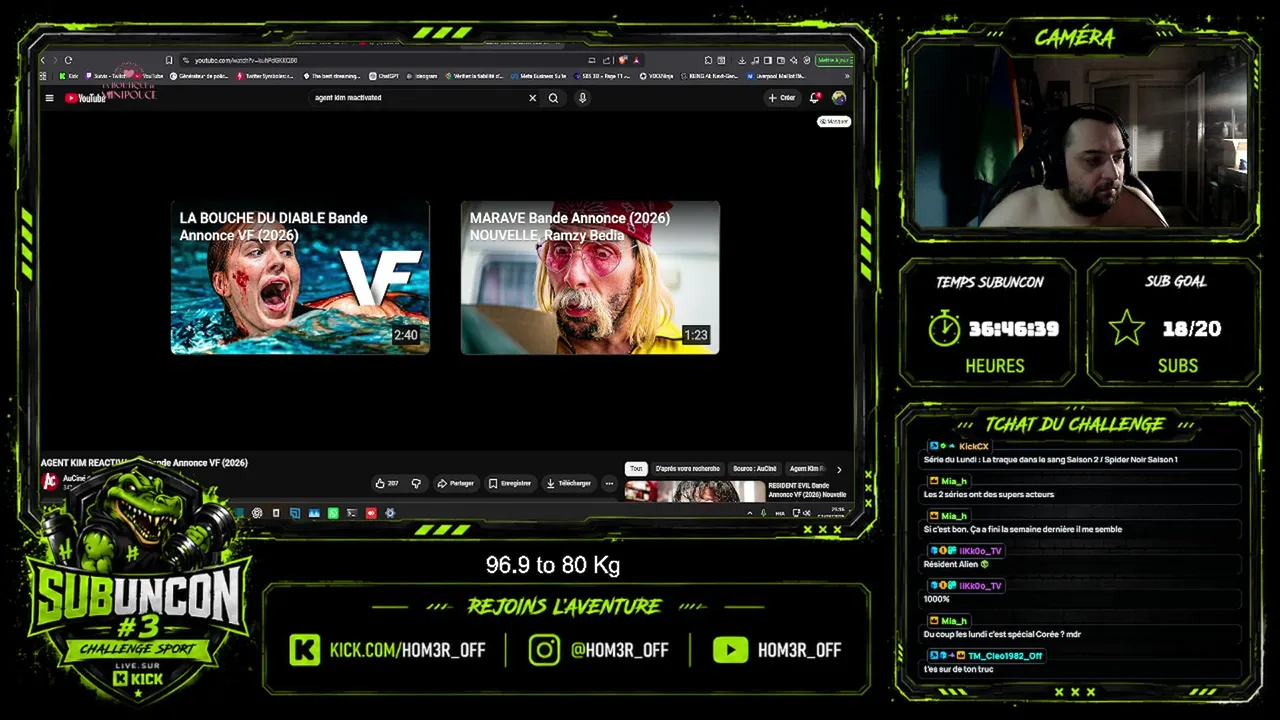Viewport: 1280px width, 720px height.
Task: Show more filter chips with right arrow
Action: pyautogui.click(x=839, y=468)
